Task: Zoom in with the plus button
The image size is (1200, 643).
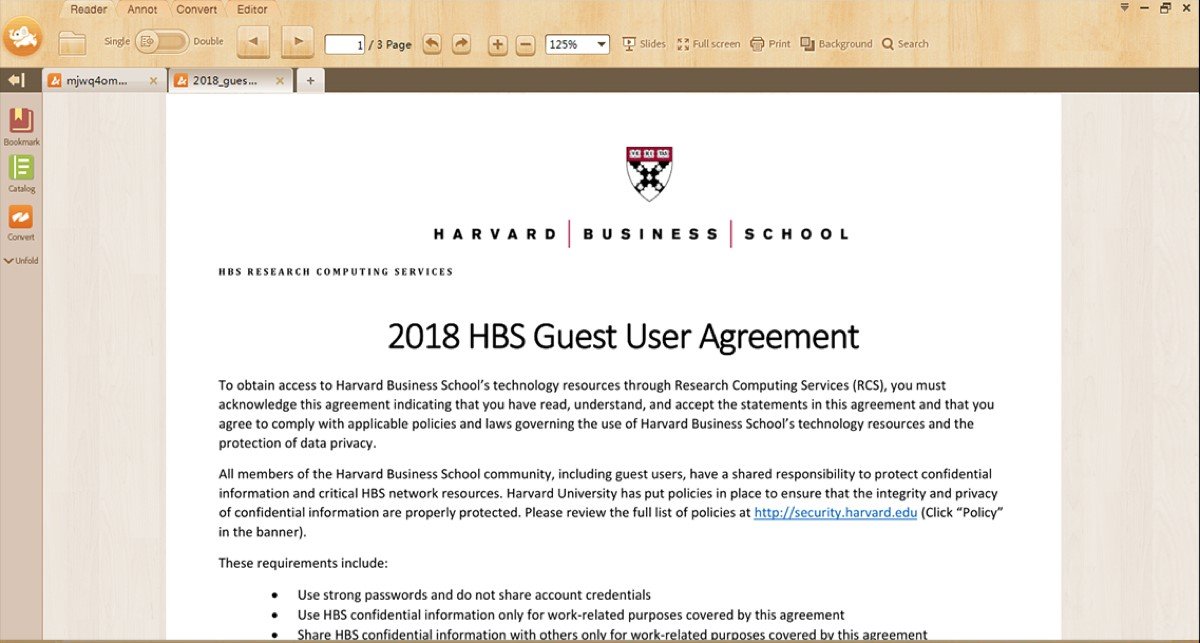Action: [498, 44]
